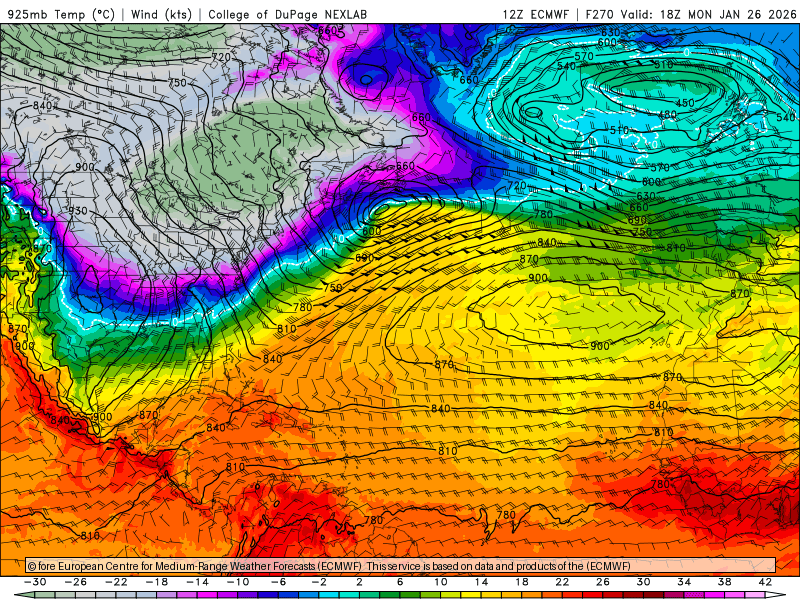Click the "-6" color scale label
Viewport: 800px width, 600px height.
click(x=279, y=582)
